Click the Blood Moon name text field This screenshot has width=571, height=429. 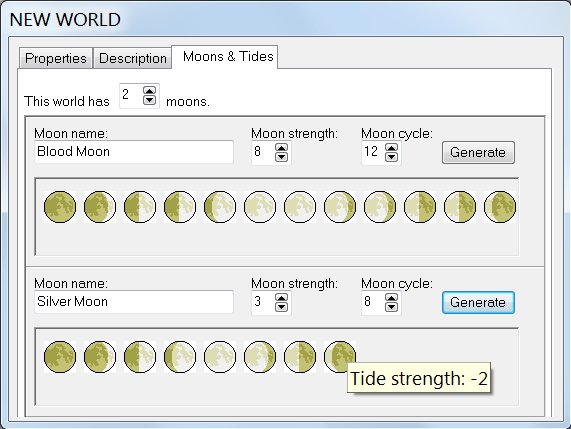pyautogui.click(x=134, y=152)
